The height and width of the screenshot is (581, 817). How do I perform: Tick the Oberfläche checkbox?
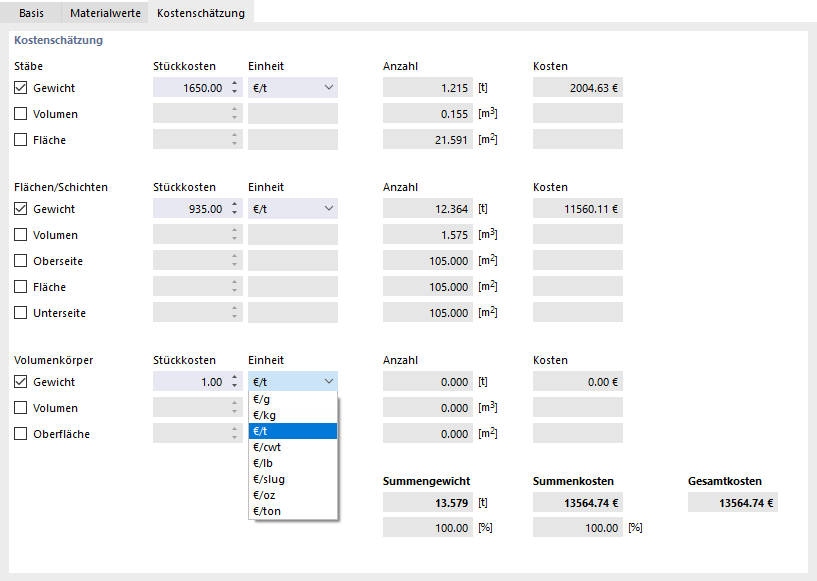pos(20,434)
